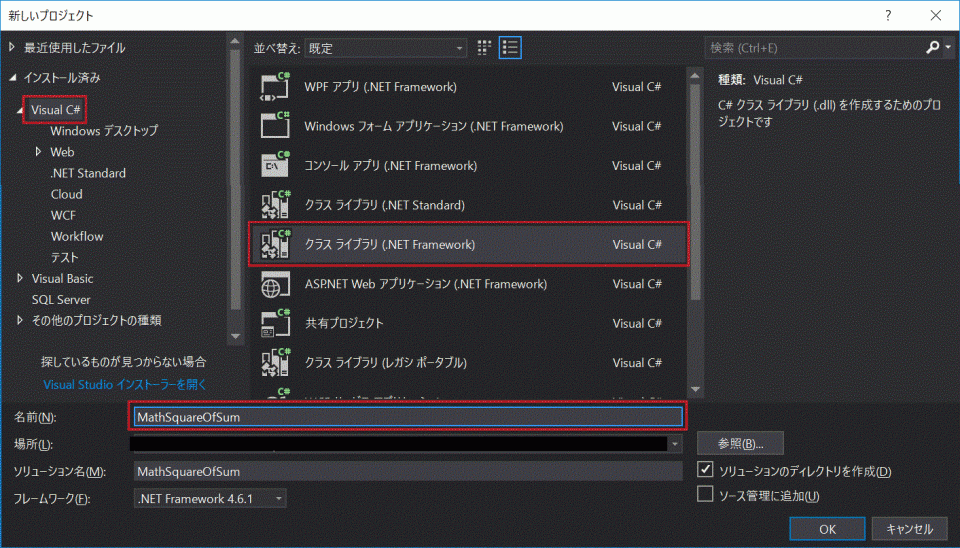960x548 pixels.
Task: Select the クラス ライブラリ (レガシ ポータブル) icon
Action: coord(275,362)
